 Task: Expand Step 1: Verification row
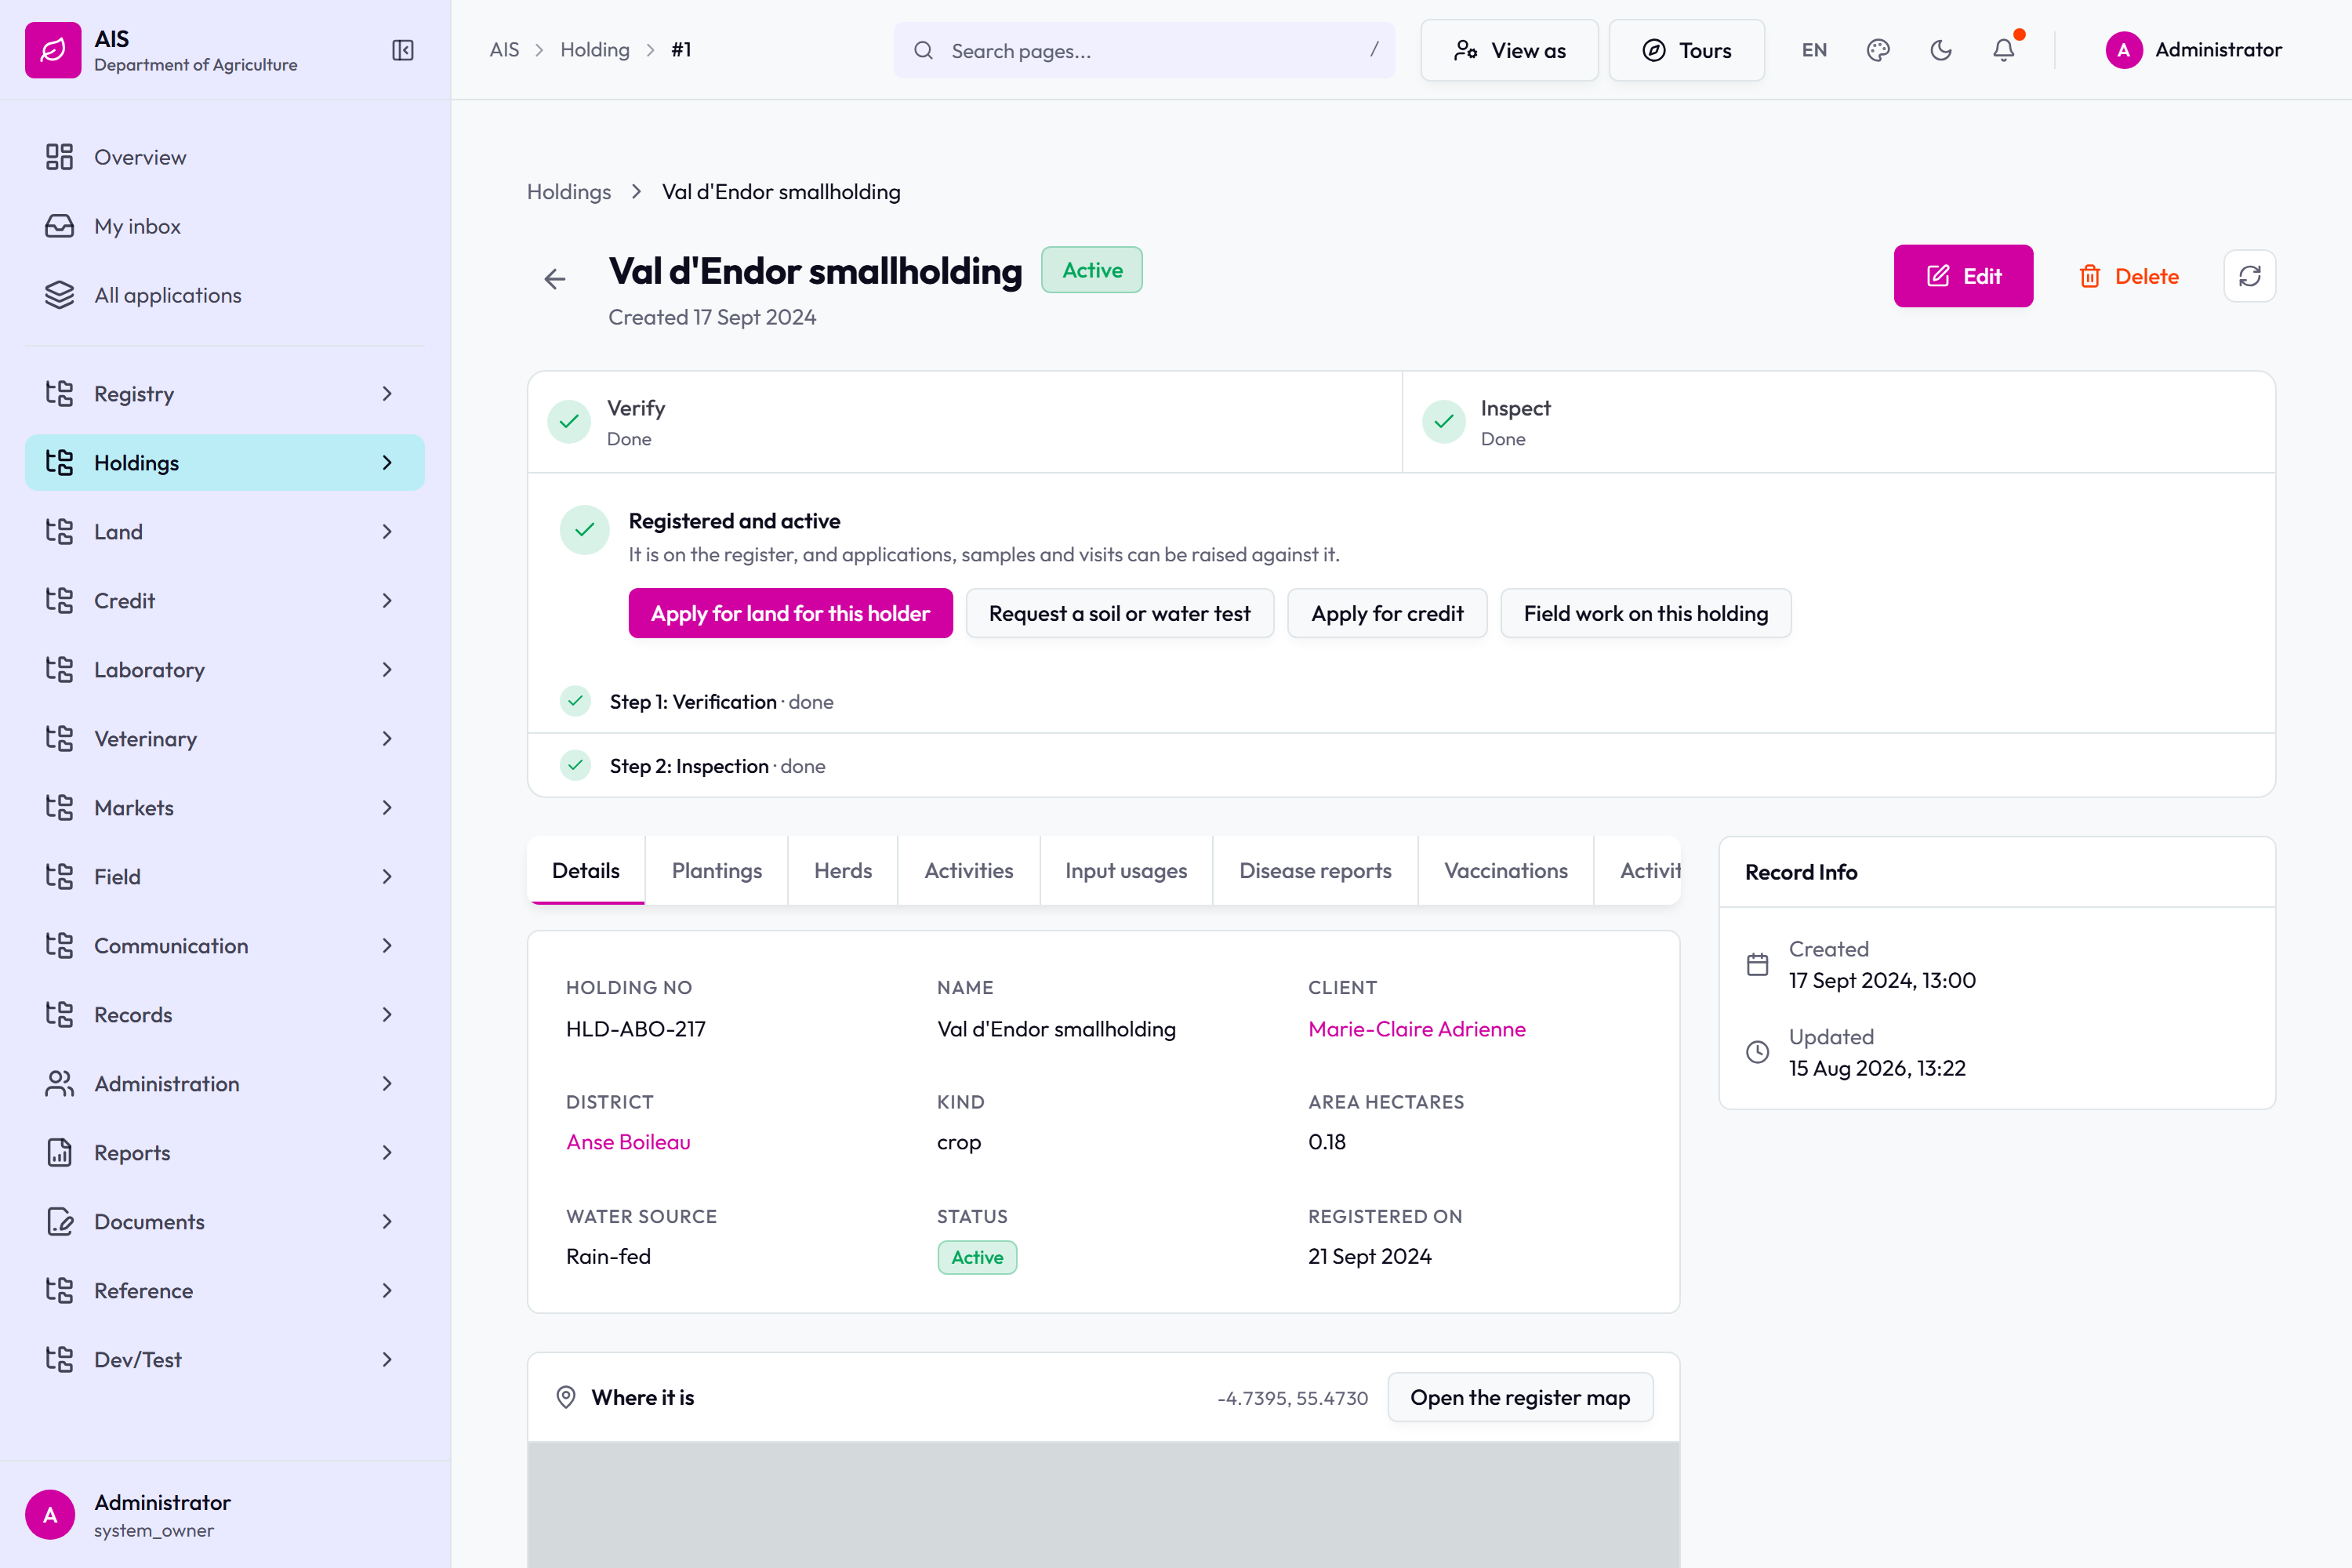tap(1401, 702)
